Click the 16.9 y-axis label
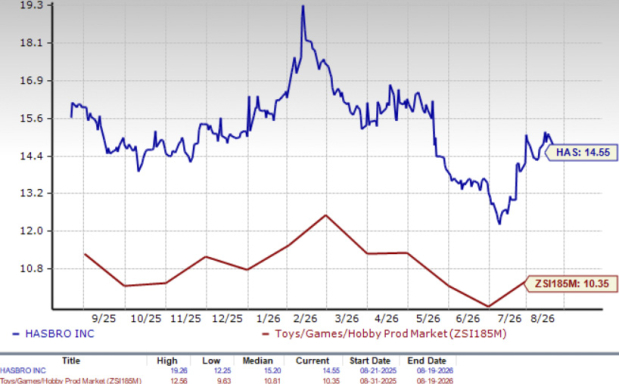This screenshot has height=384, width=619. [32, 81]
